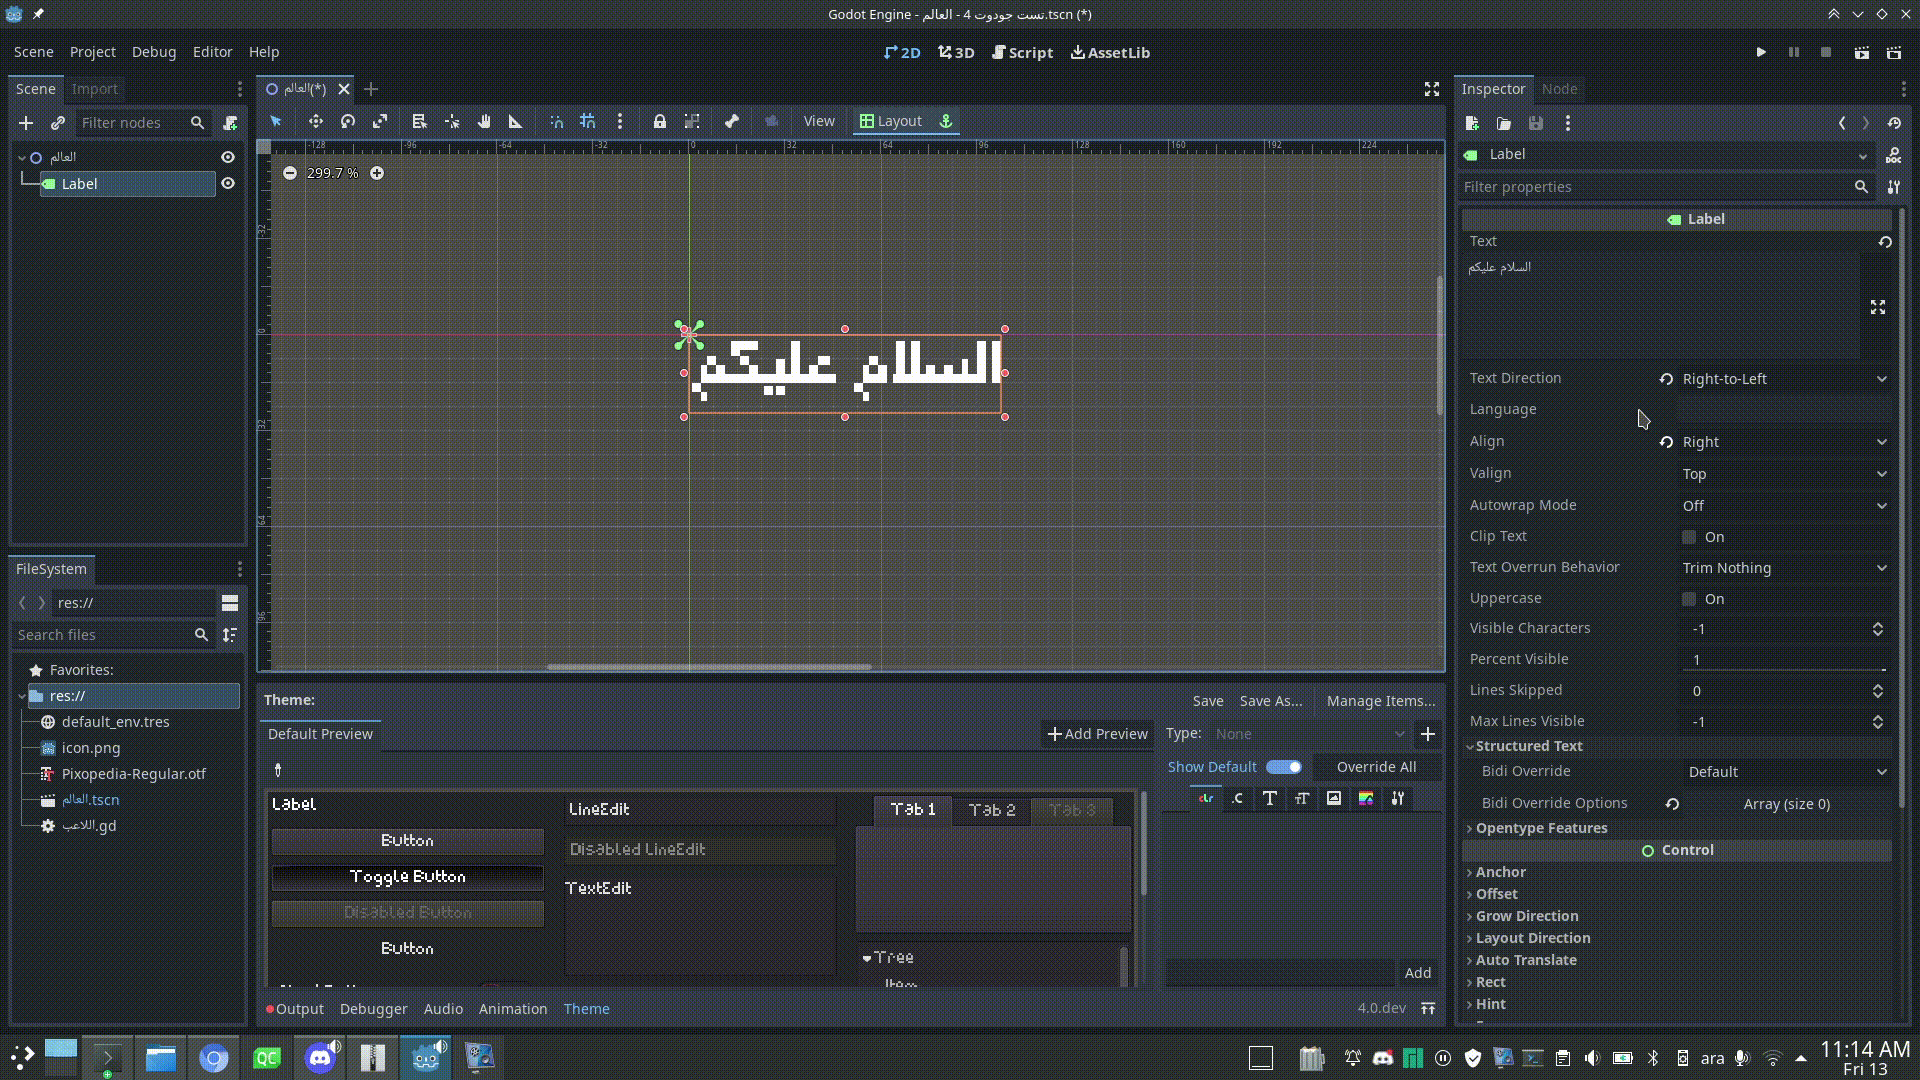Open the Align dropdown

click(1784, 442)
